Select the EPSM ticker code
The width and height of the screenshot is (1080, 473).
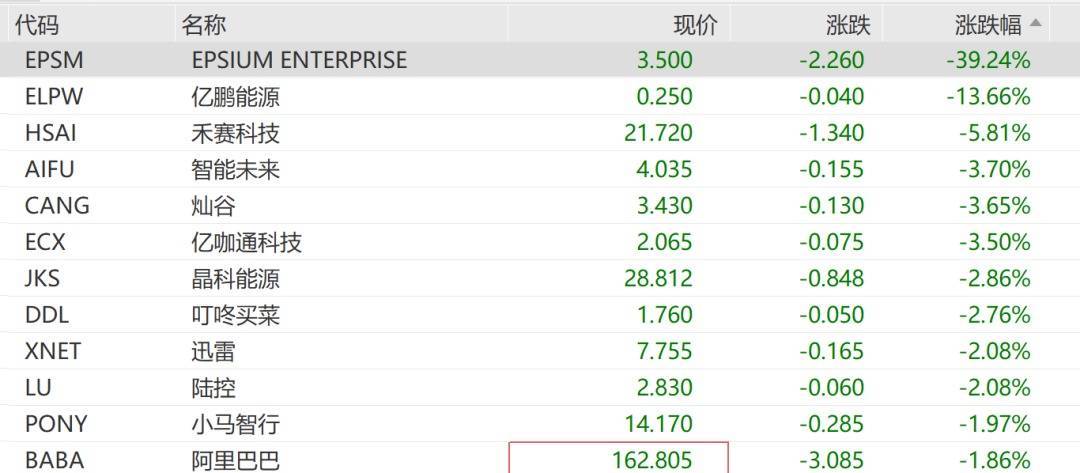click(54, 60)
